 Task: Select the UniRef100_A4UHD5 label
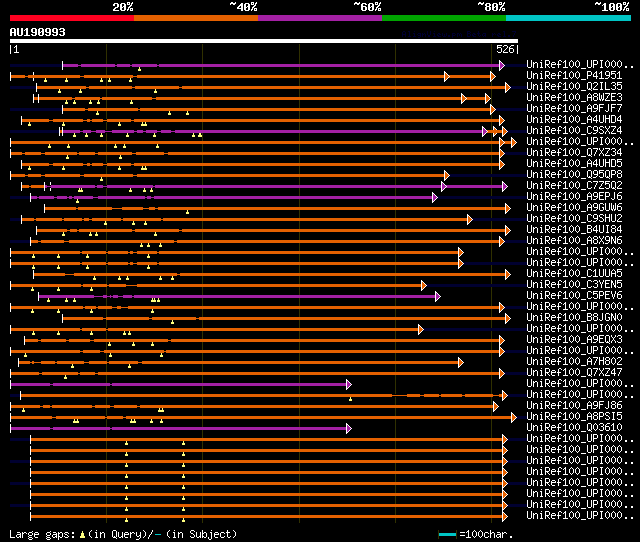pos(574,163)
